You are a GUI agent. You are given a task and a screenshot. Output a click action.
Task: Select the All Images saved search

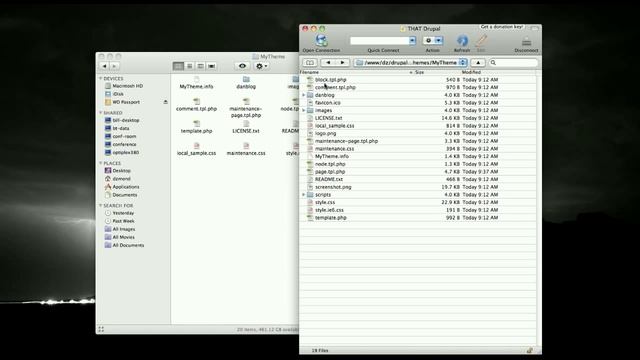tap(124, 229)
